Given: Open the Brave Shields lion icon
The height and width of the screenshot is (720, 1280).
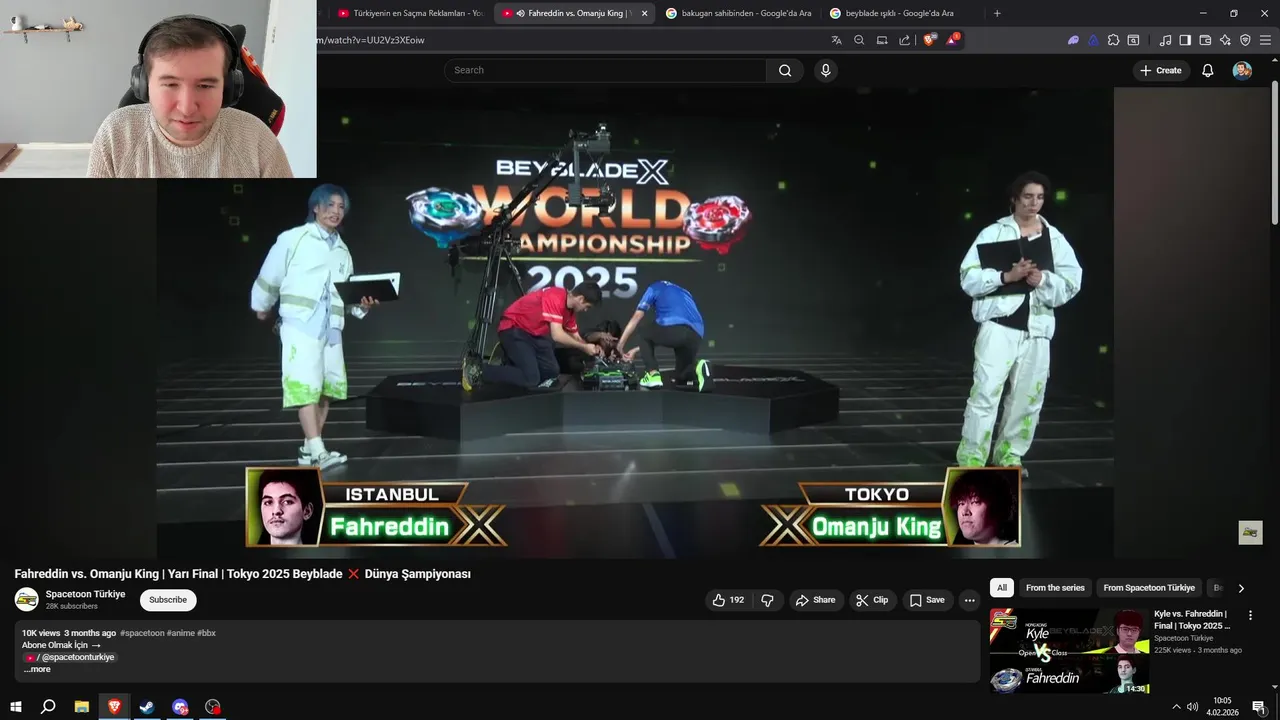Looking at the screenshot, I should pyautogui.click(x=929, y=40).
